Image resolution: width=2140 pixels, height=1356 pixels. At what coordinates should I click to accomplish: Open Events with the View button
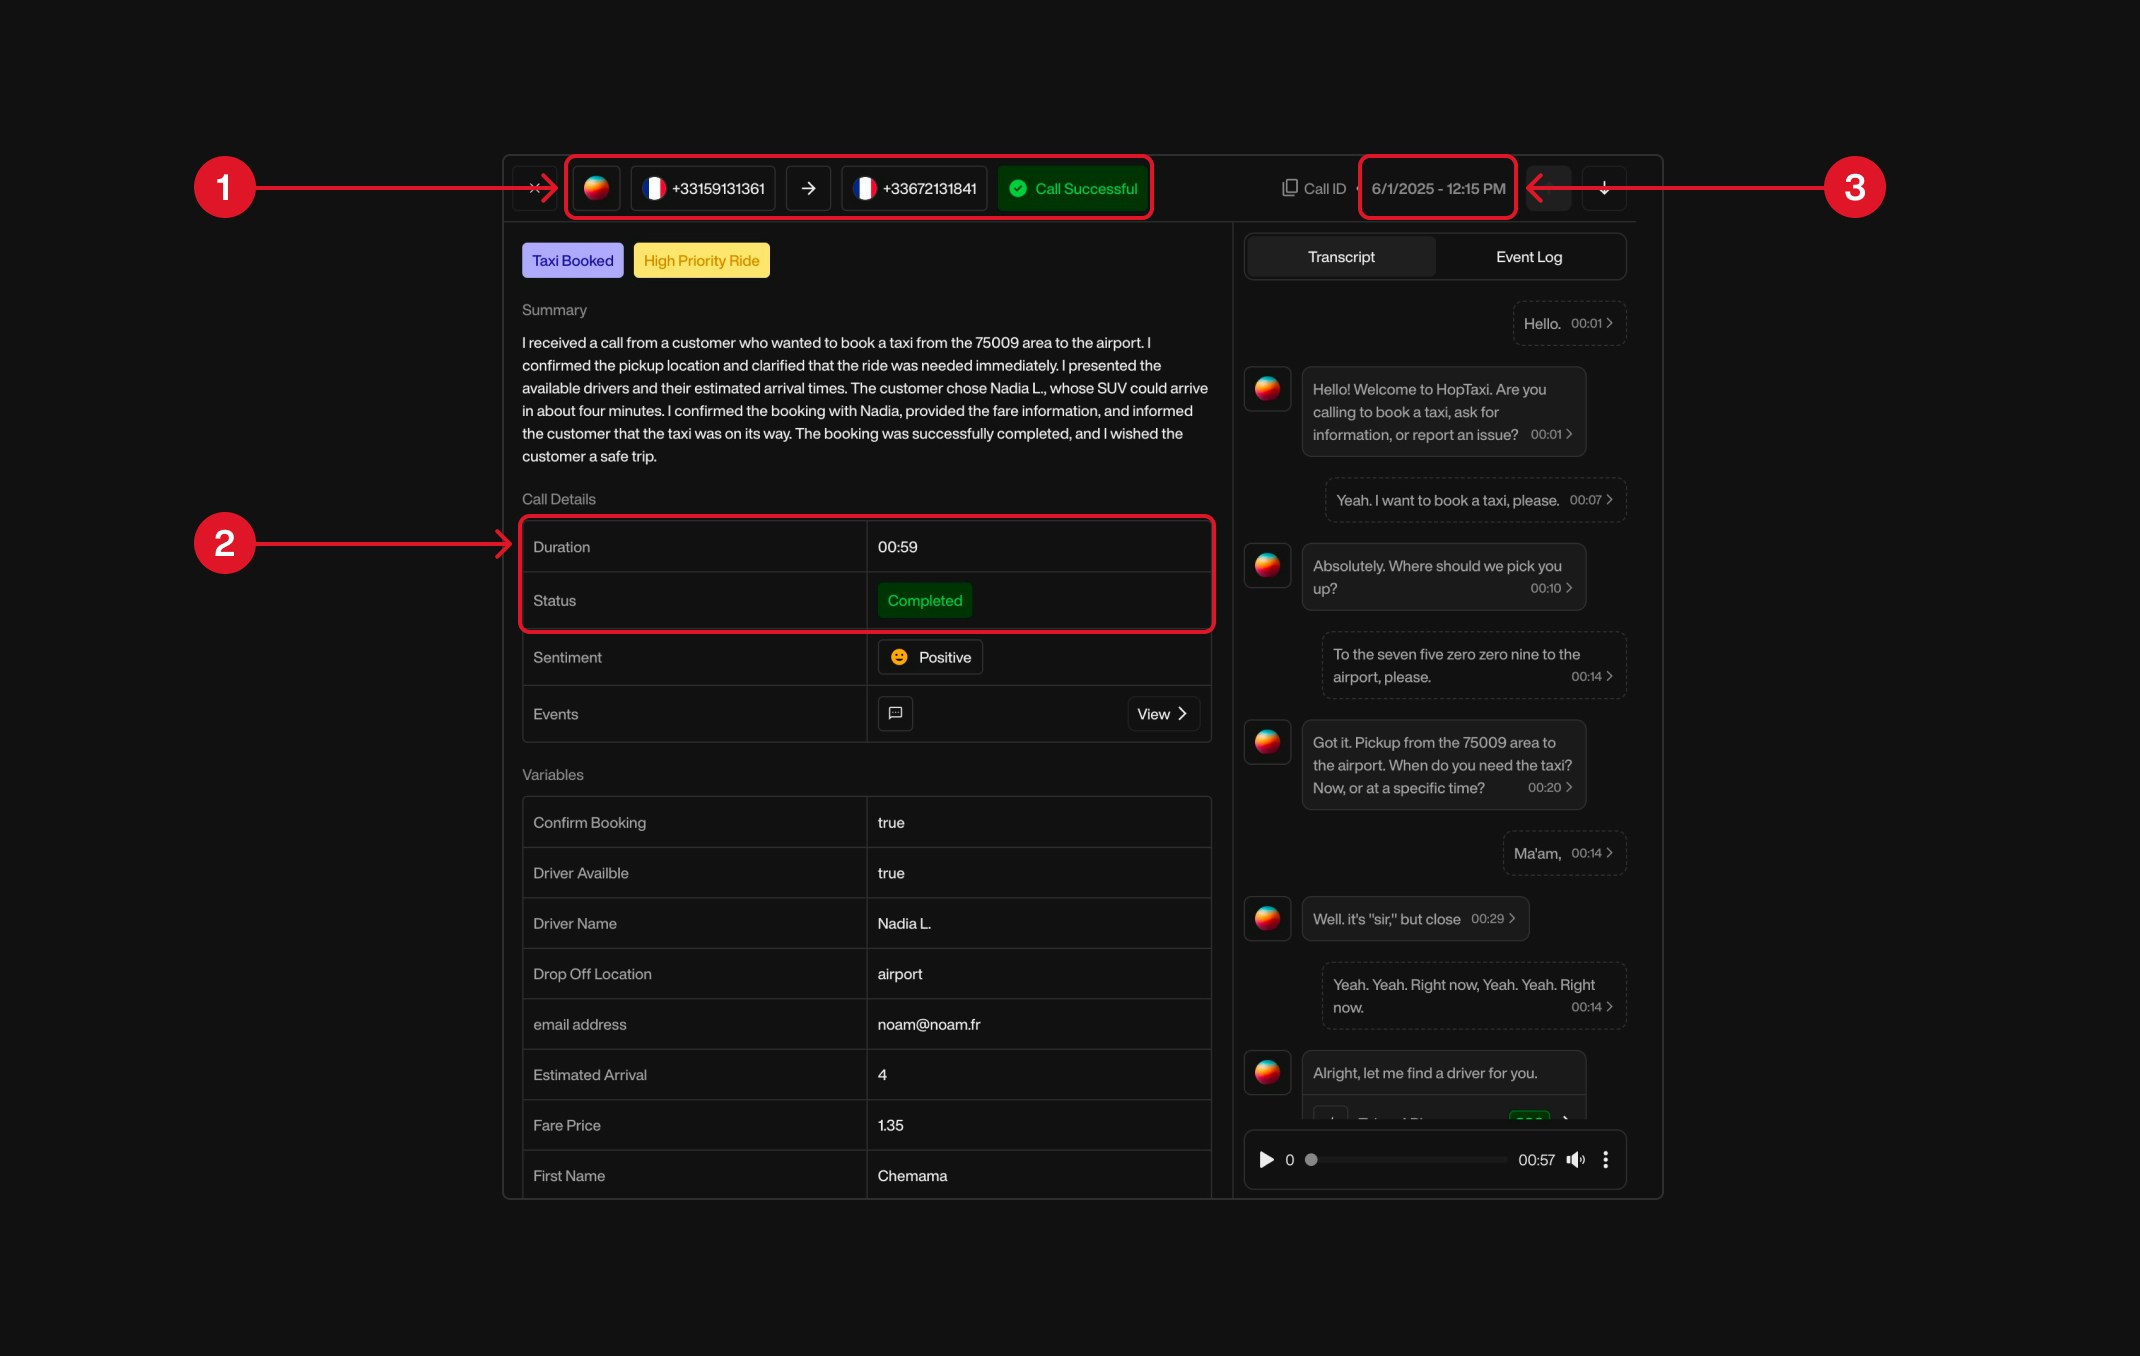(x=1161, y=713)
